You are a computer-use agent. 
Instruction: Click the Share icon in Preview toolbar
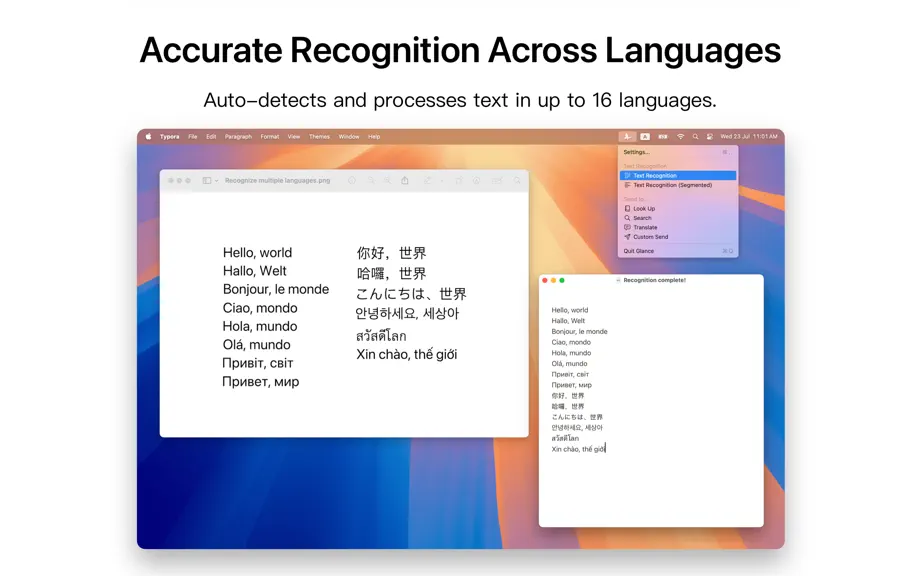click(x=405, y=180)
